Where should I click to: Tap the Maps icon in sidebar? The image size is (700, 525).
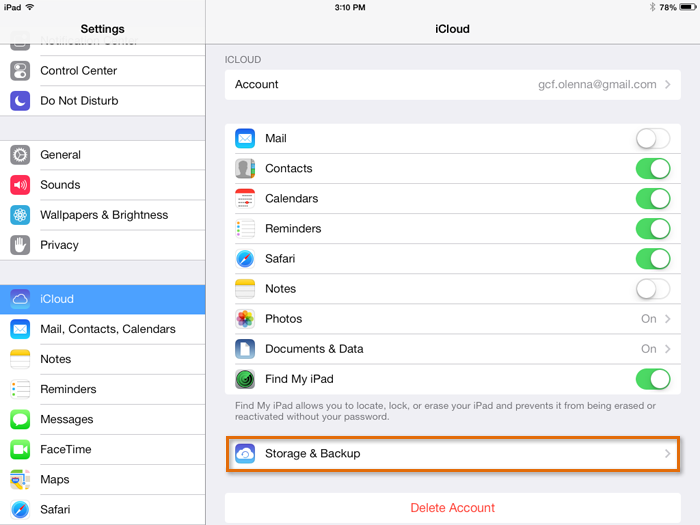20,479
